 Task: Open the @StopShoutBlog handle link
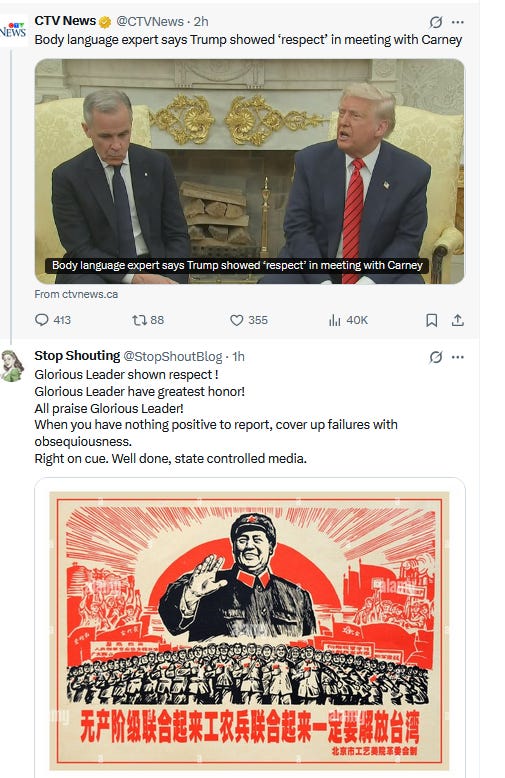172,356
